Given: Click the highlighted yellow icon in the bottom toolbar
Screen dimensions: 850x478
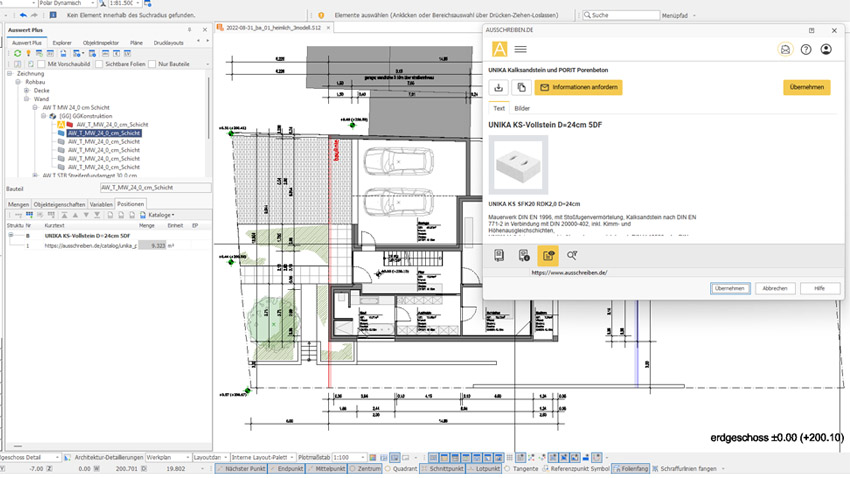Looking at the screenshot, I should click(x=548, y=255).
